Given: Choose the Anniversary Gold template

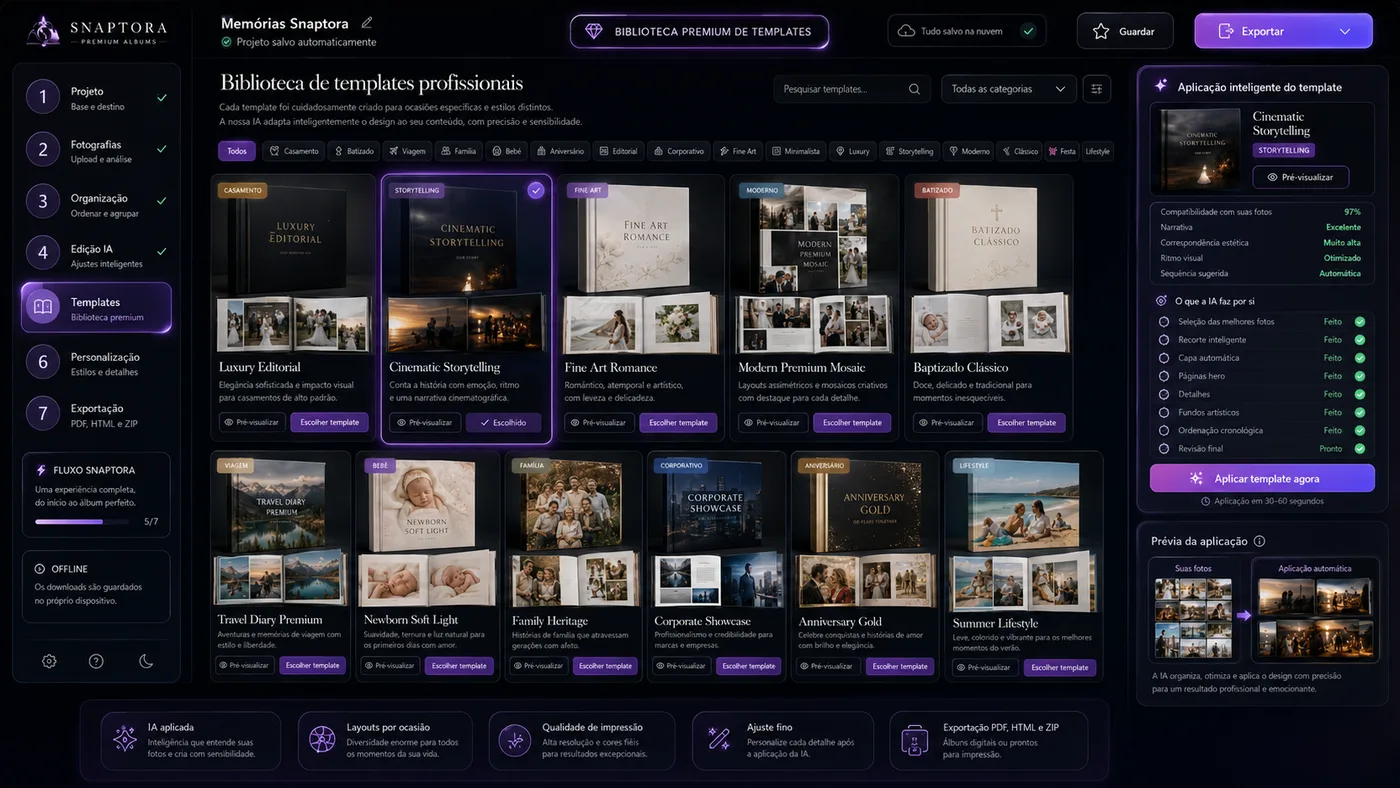Looking at the screenshot, I should pos(900,666).
